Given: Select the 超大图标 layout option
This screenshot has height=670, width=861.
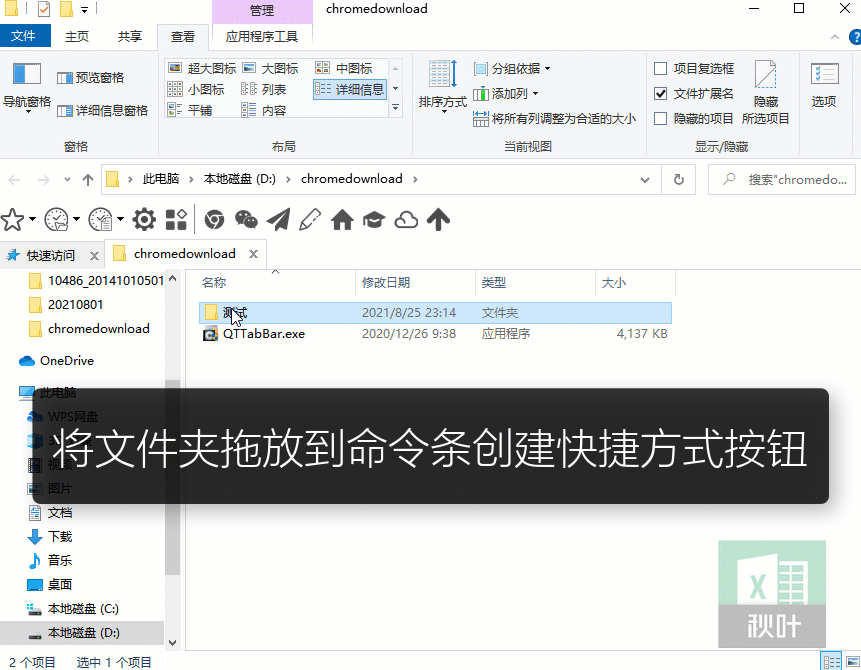Looking at the screenshot, I should point(202,68).
